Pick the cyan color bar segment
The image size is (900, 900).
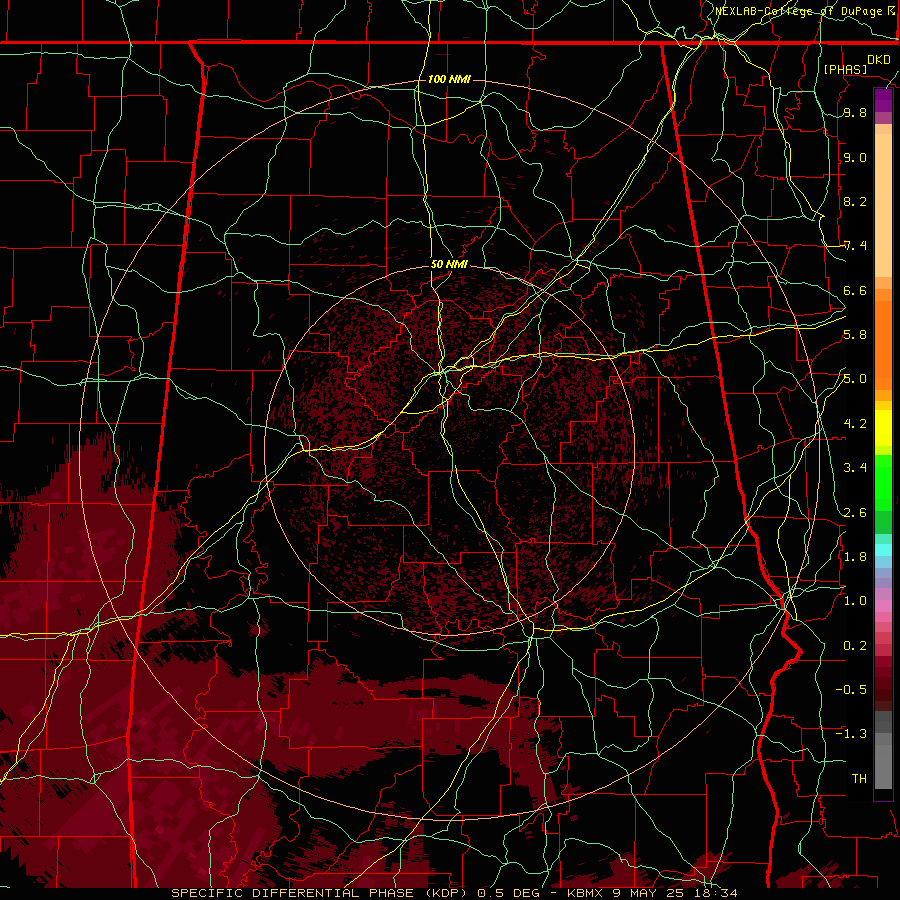pyautogui.click(x=883, y=549)
